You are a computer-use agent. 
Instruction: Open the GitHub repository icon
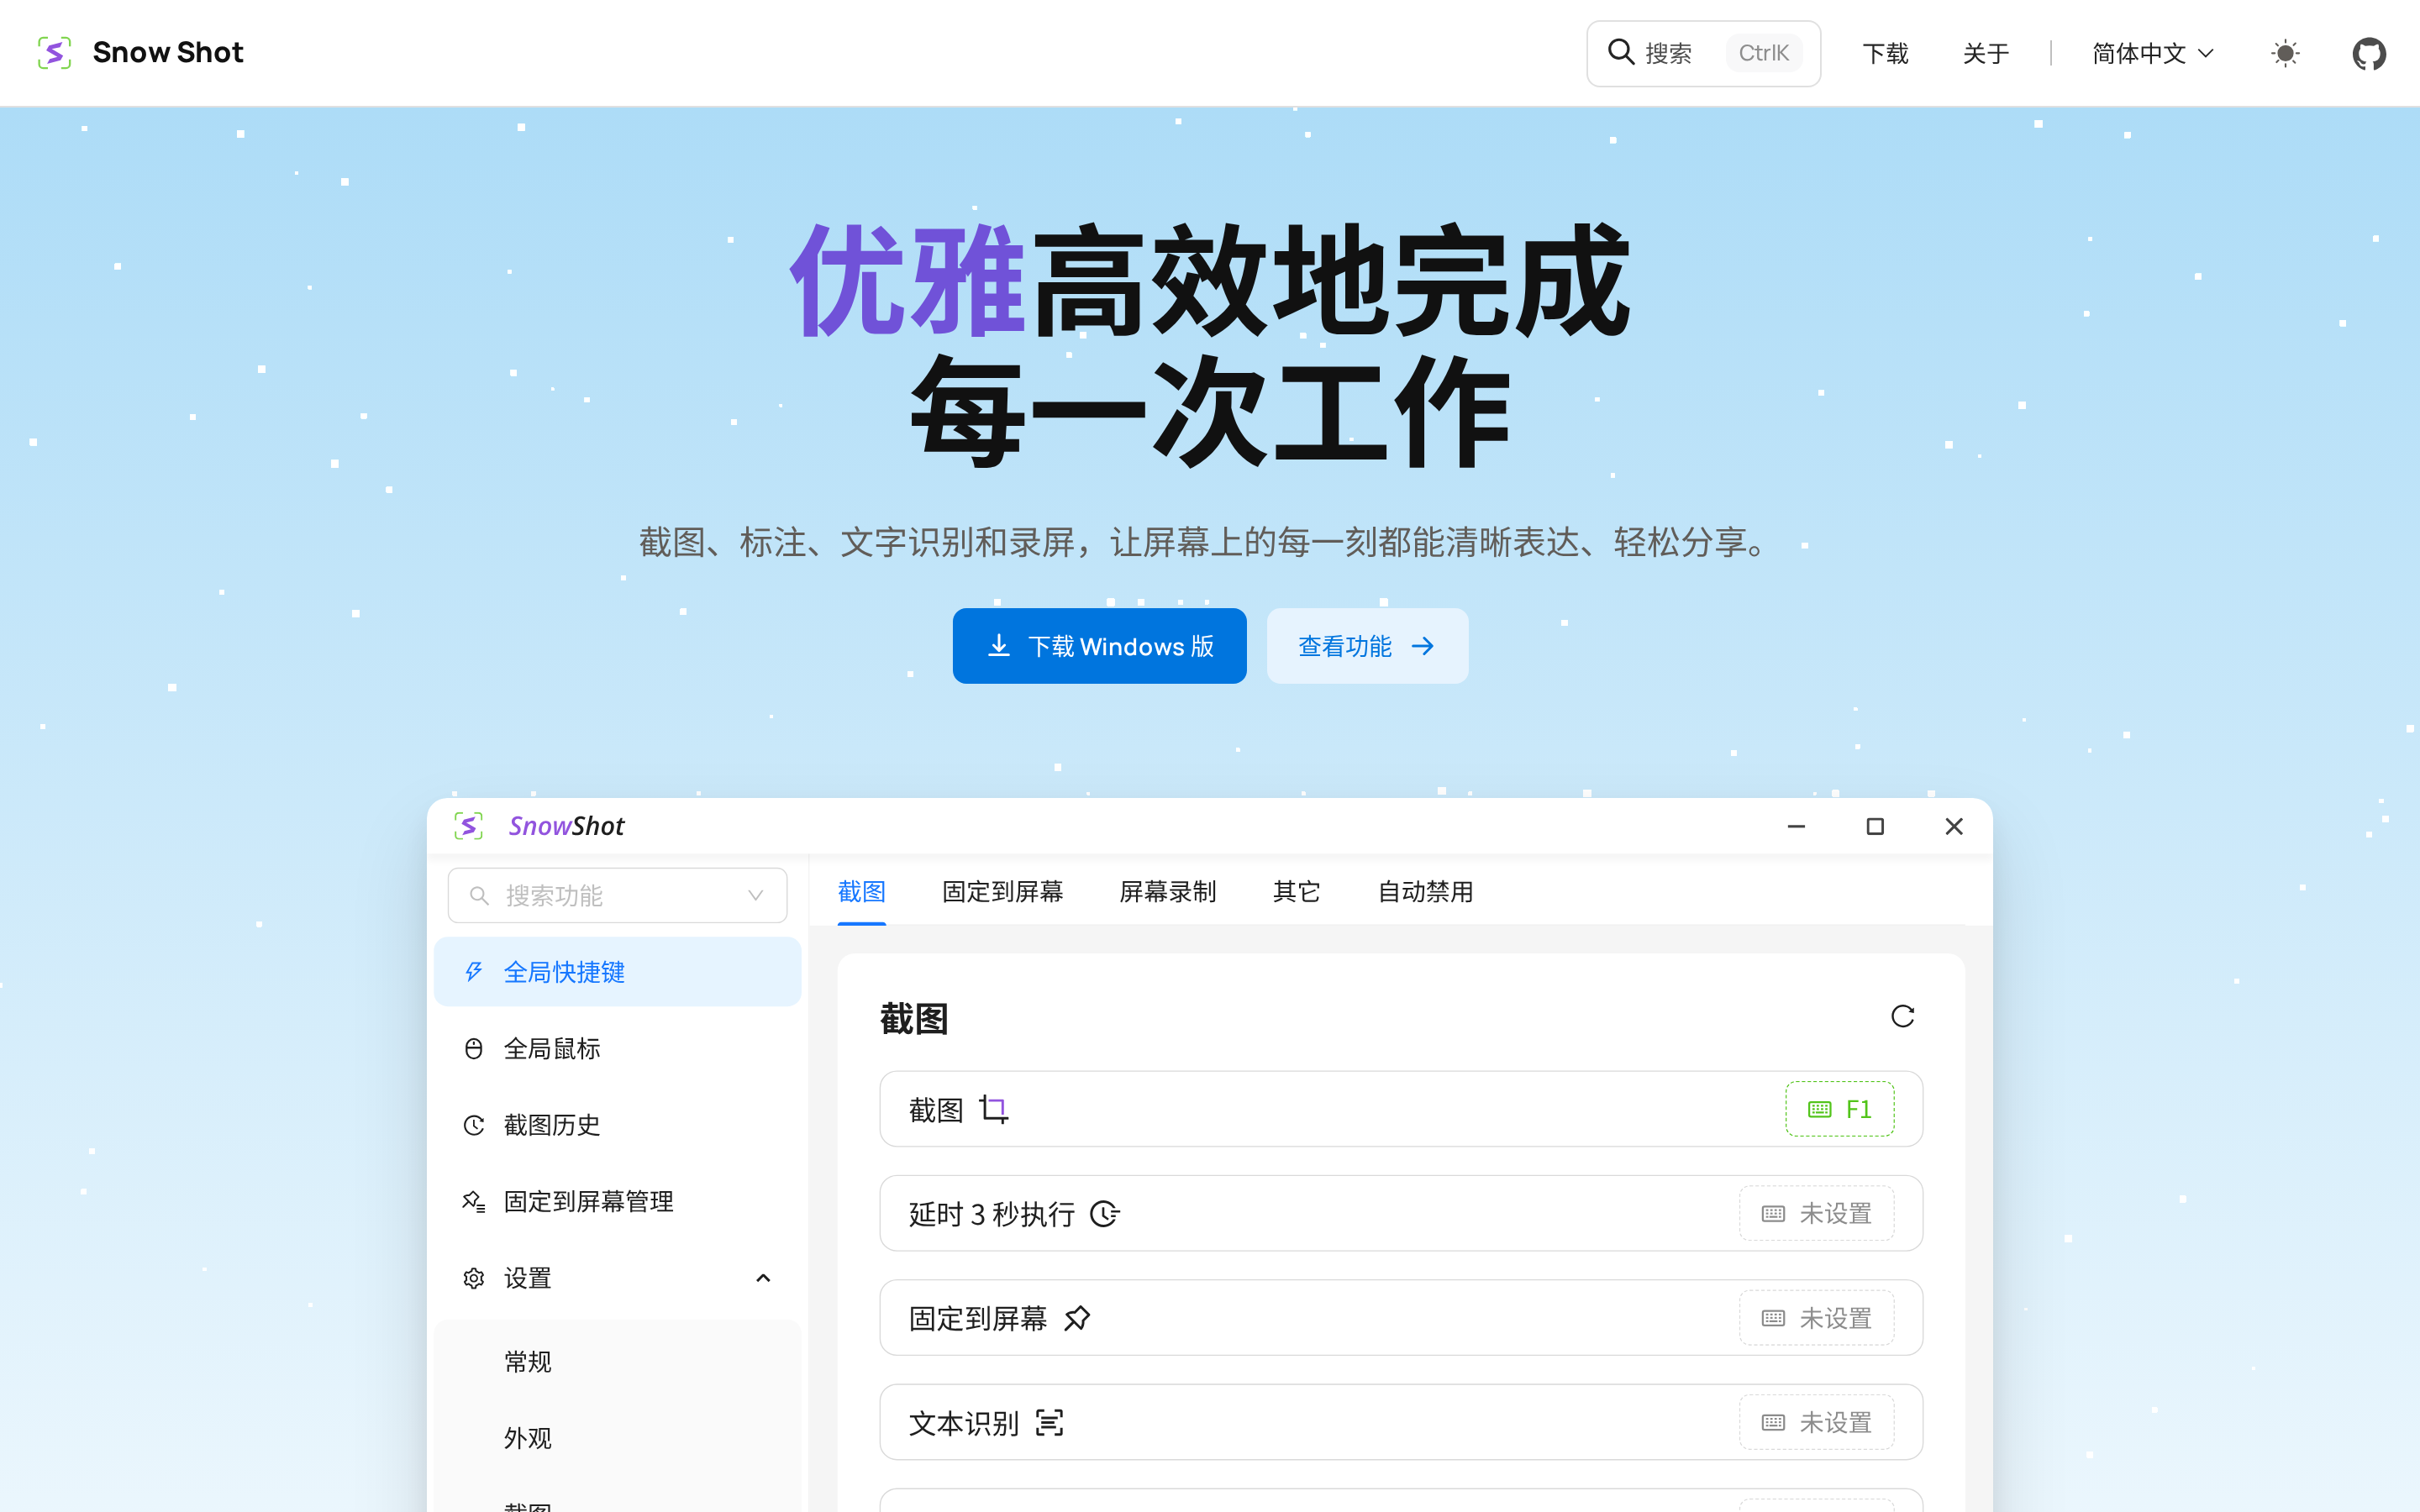pos(2368,53)
